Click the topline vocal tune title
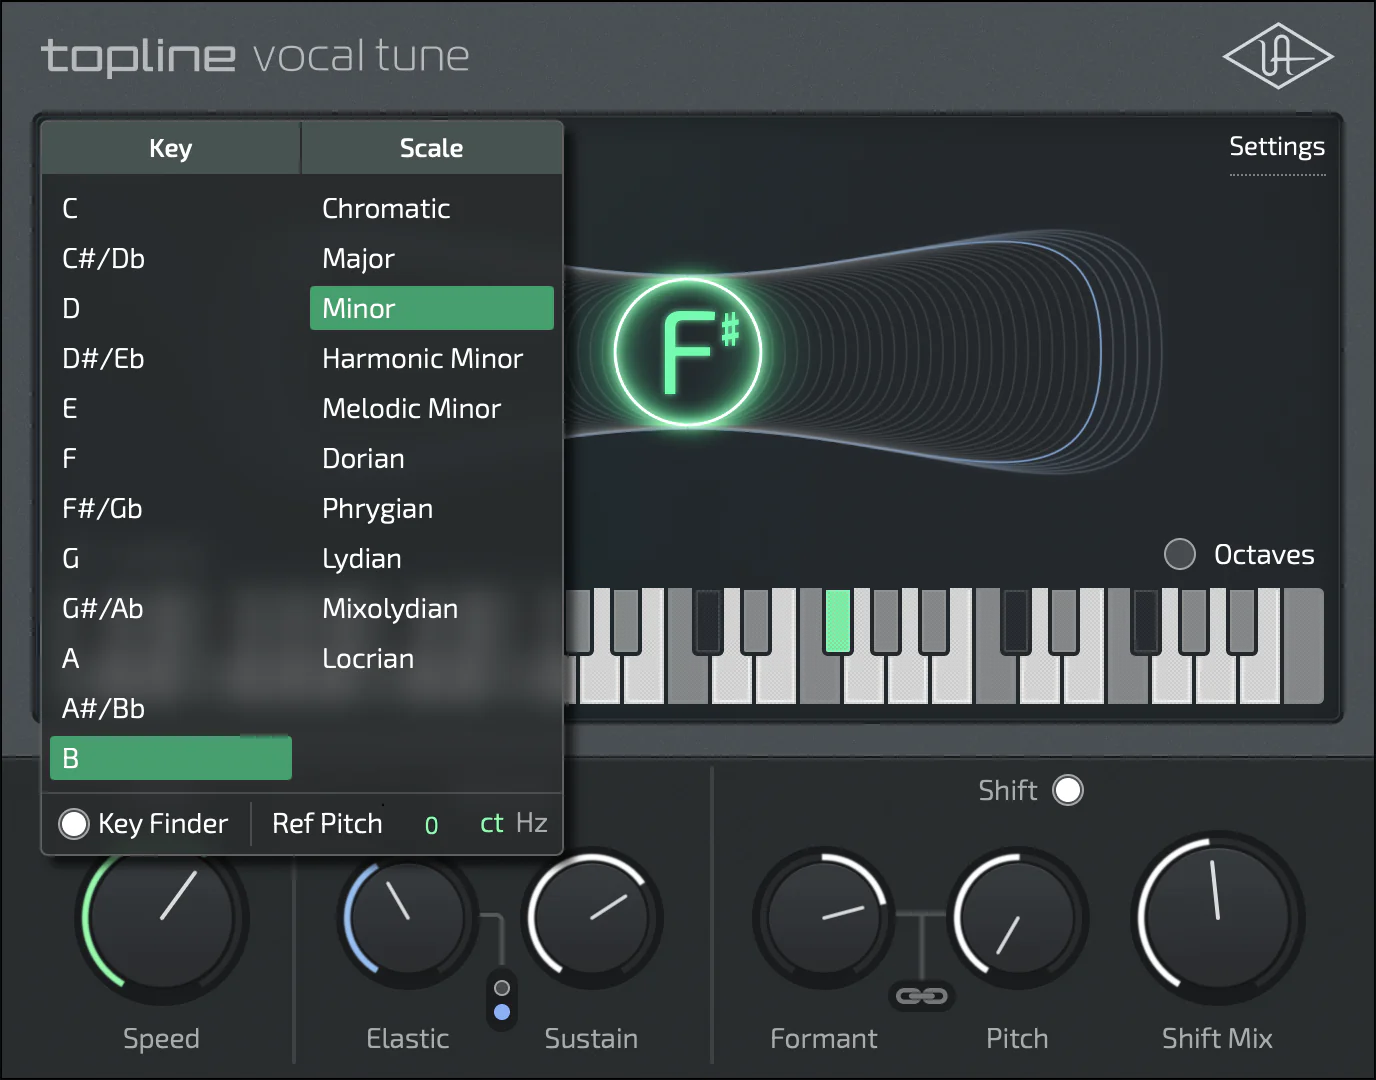Image resolution: width=1376 pixels, height=1080 pixels. pos(255,57)
